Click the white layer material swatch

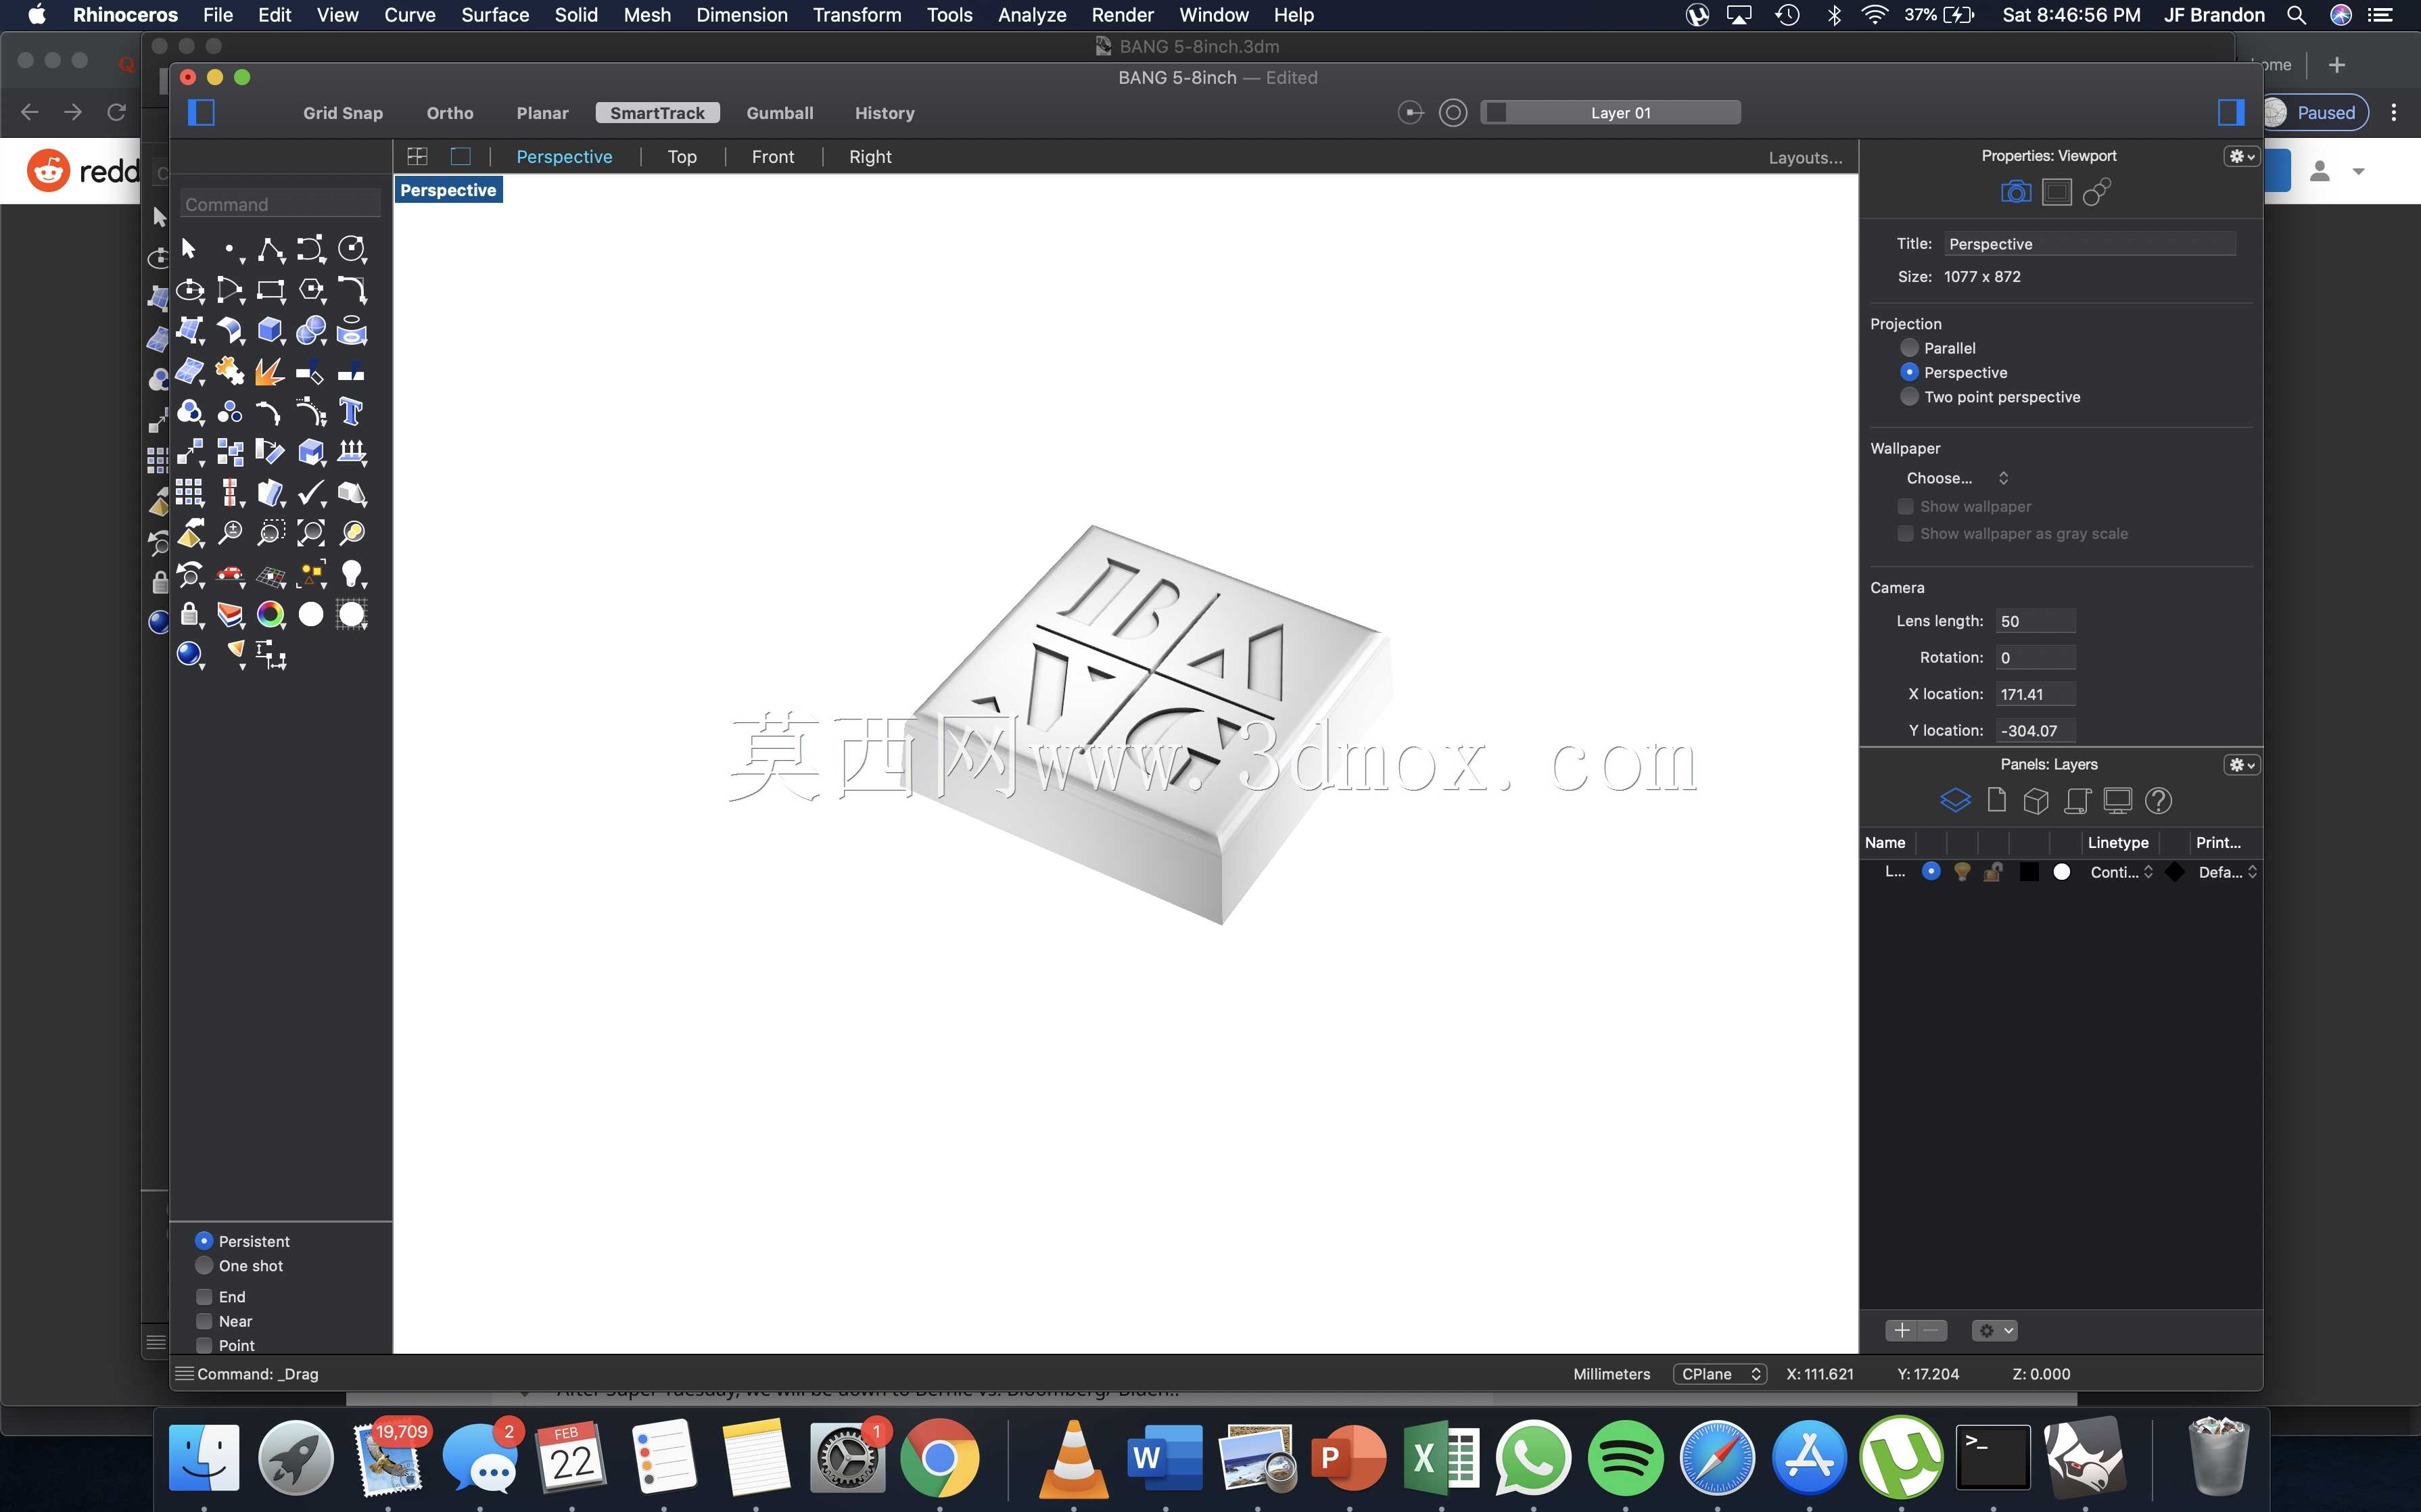tap(2061, 872)
